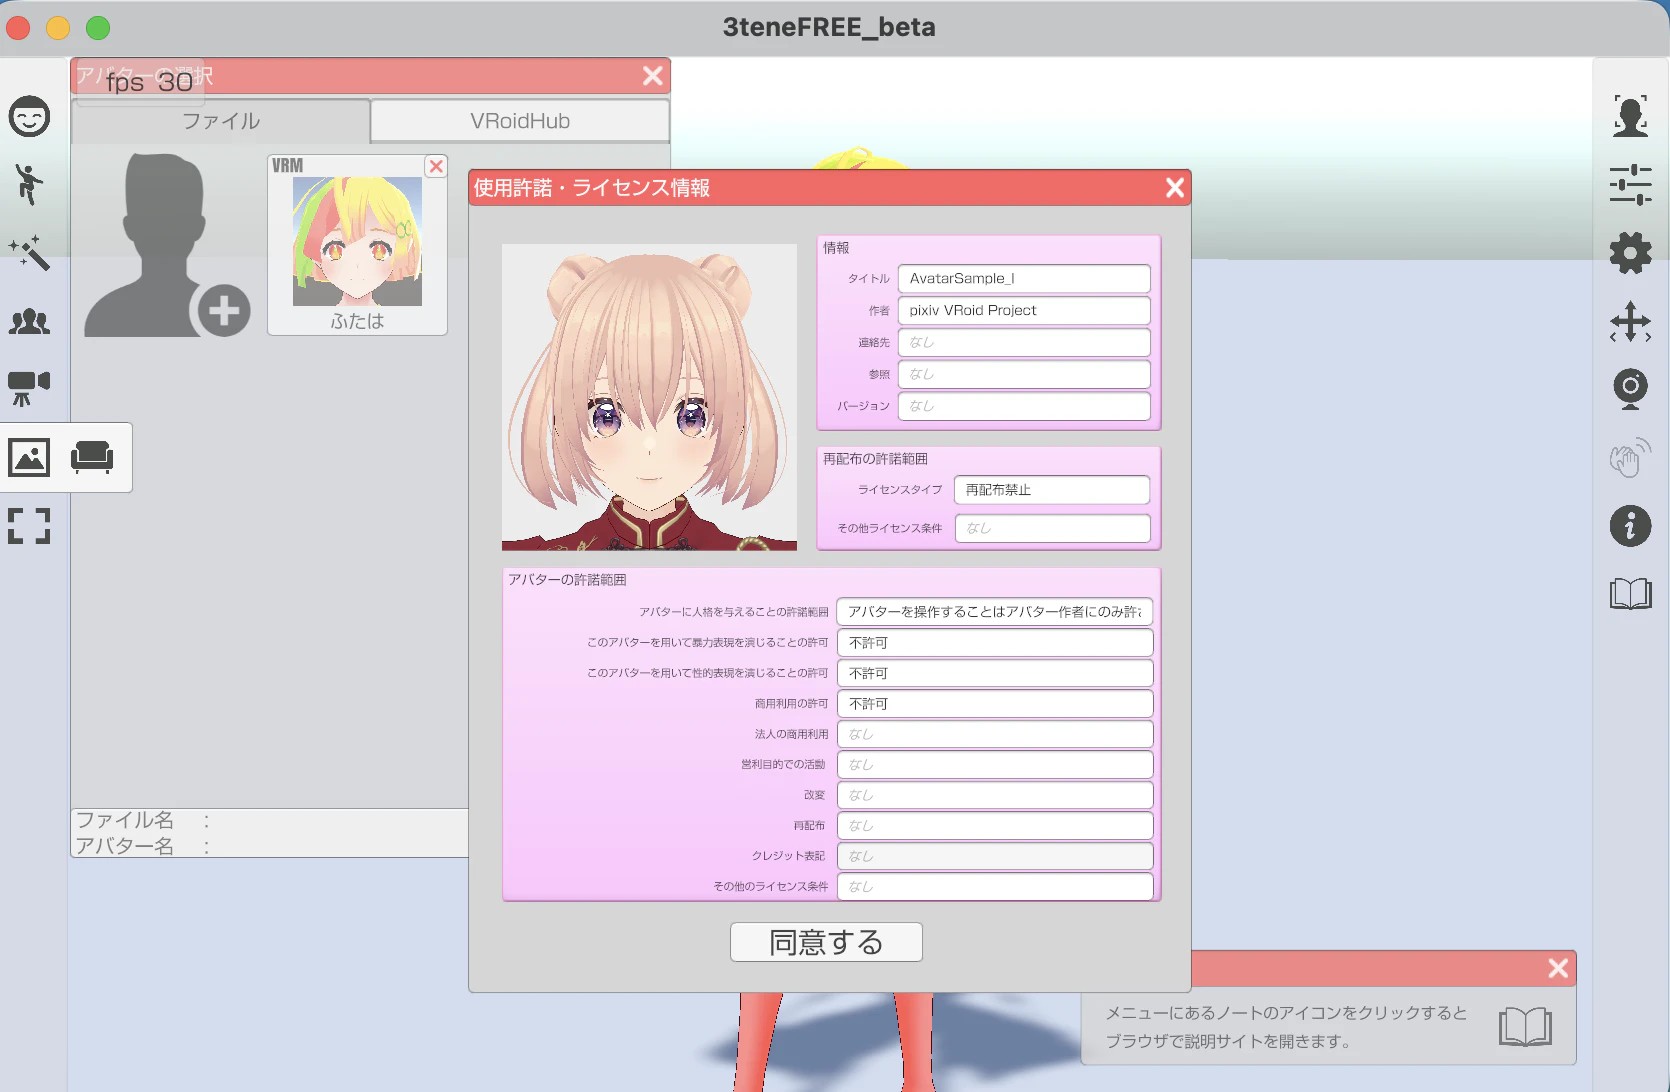Dismiss the manual hint popup
Image resolution: width=1670 pixels, height=1092 pixels.
click(x=1558, y=968)
